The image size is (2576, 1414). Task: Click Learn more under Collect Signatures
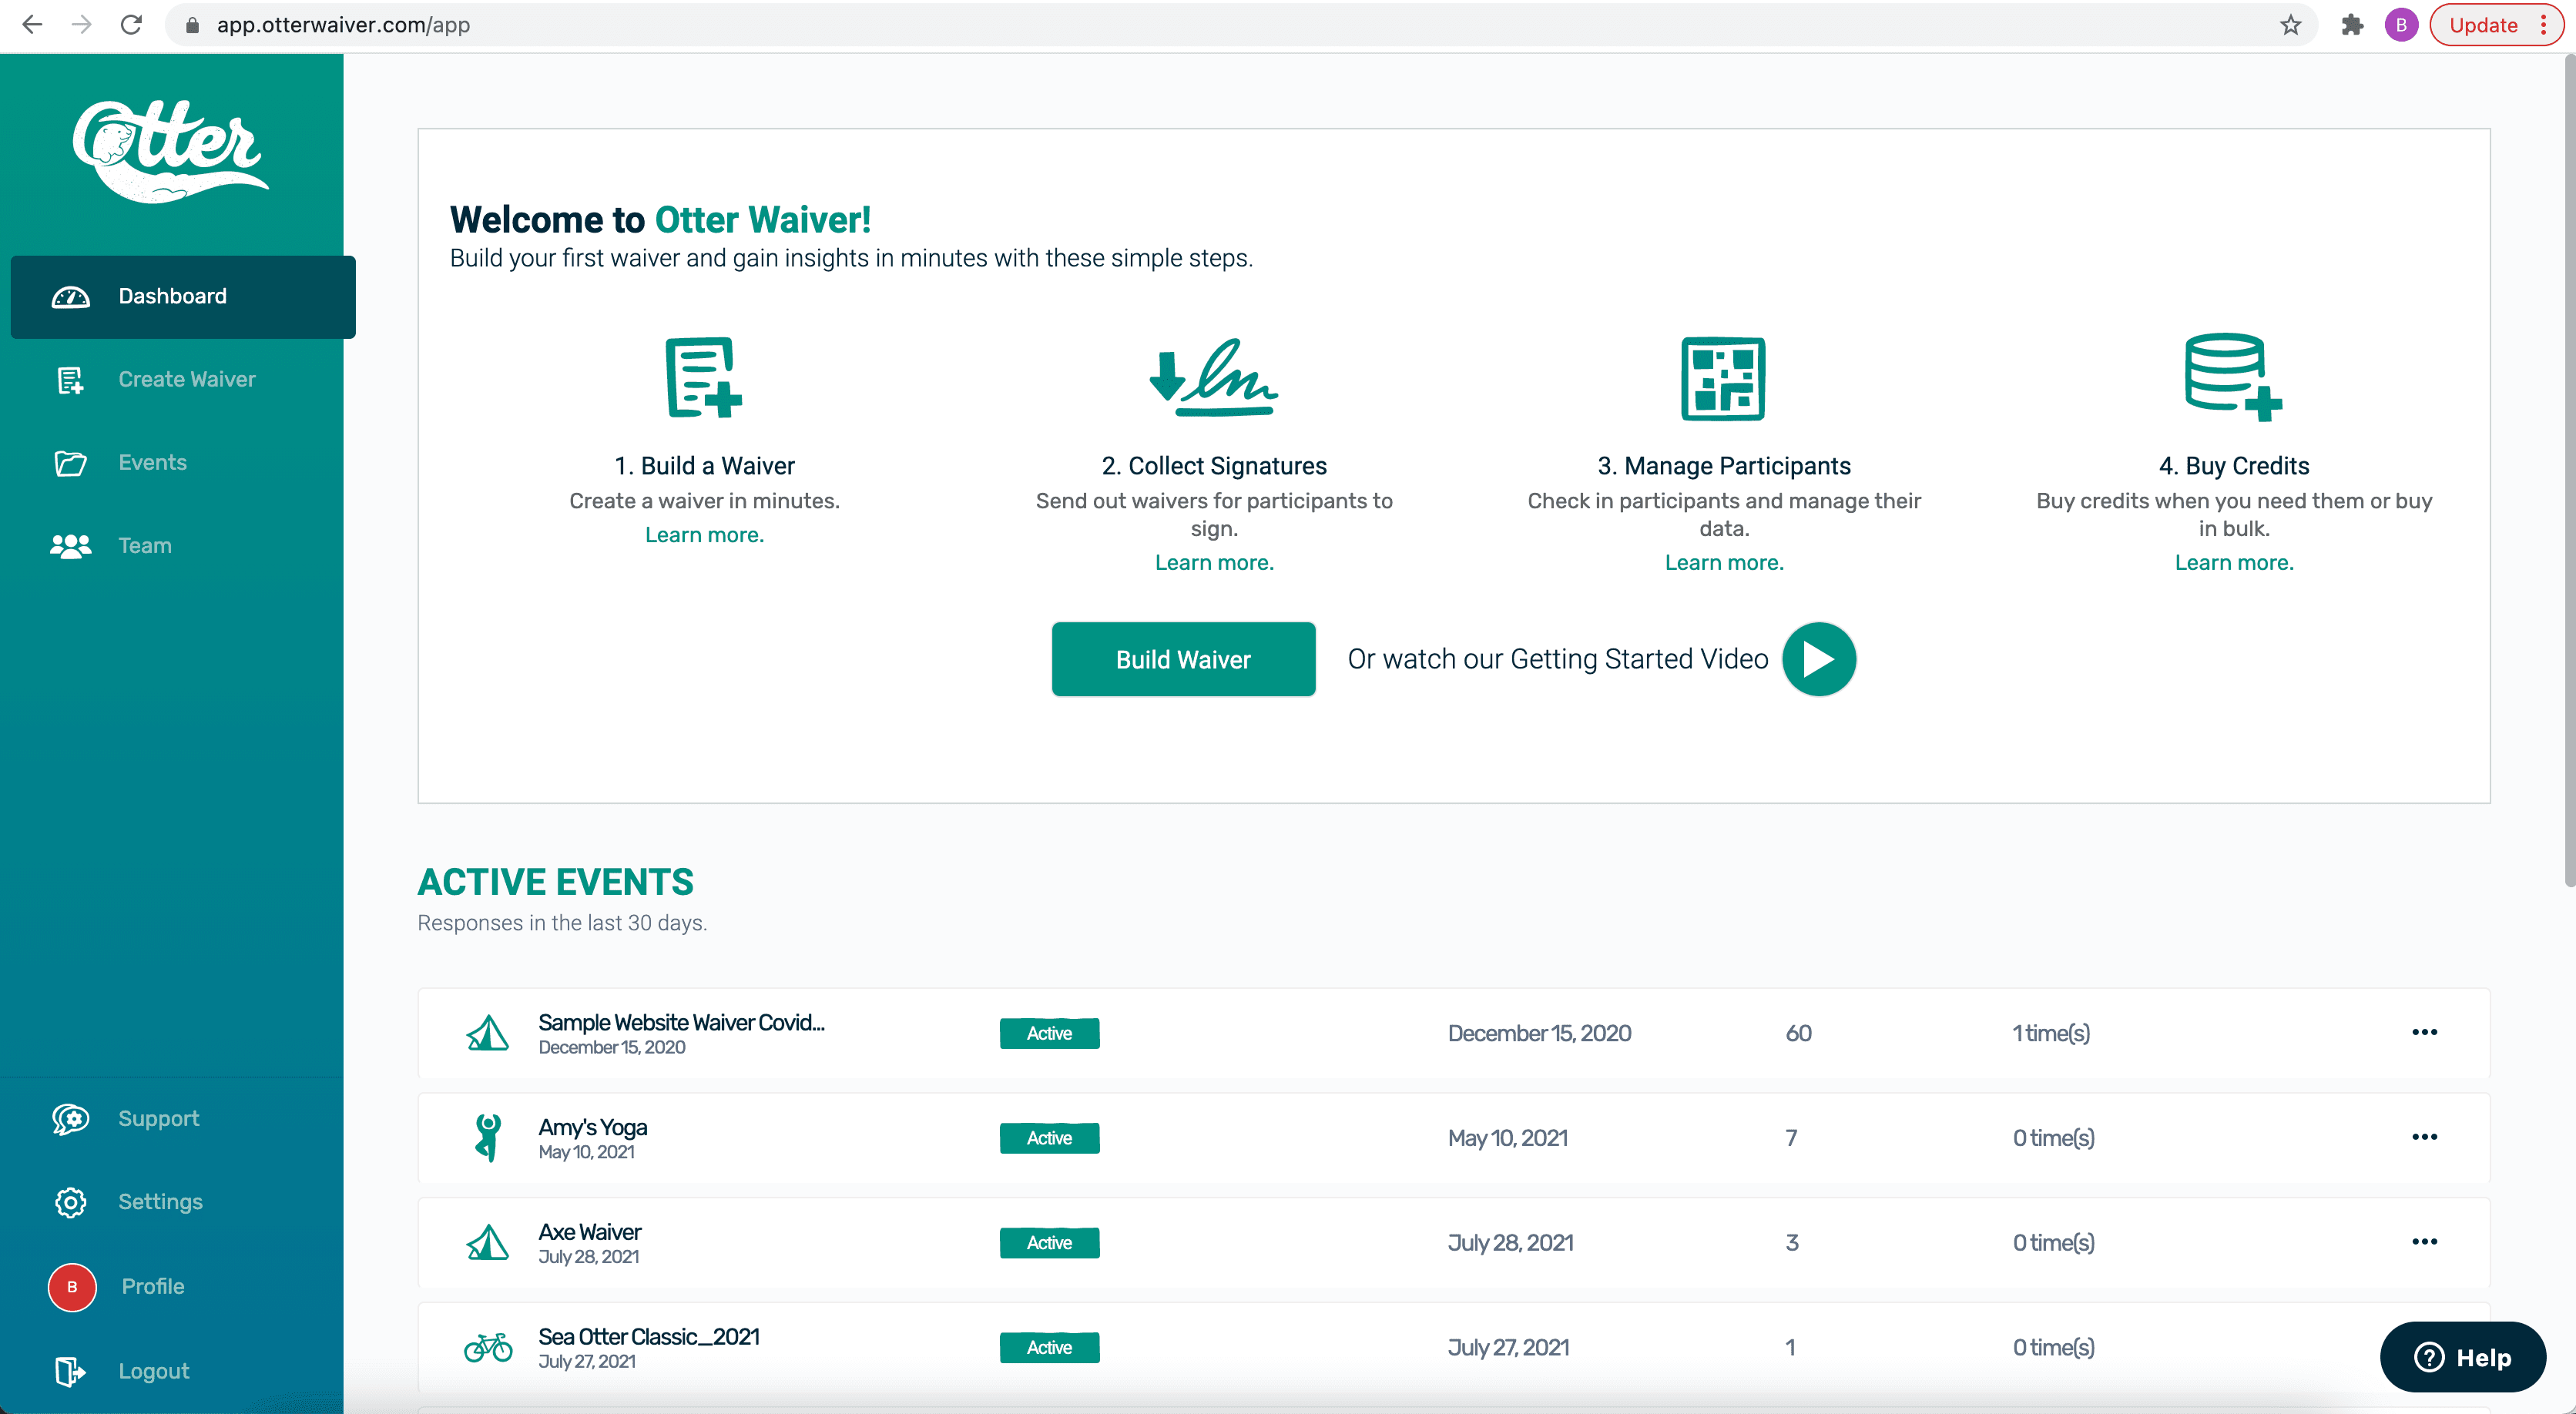(1214, 563)
